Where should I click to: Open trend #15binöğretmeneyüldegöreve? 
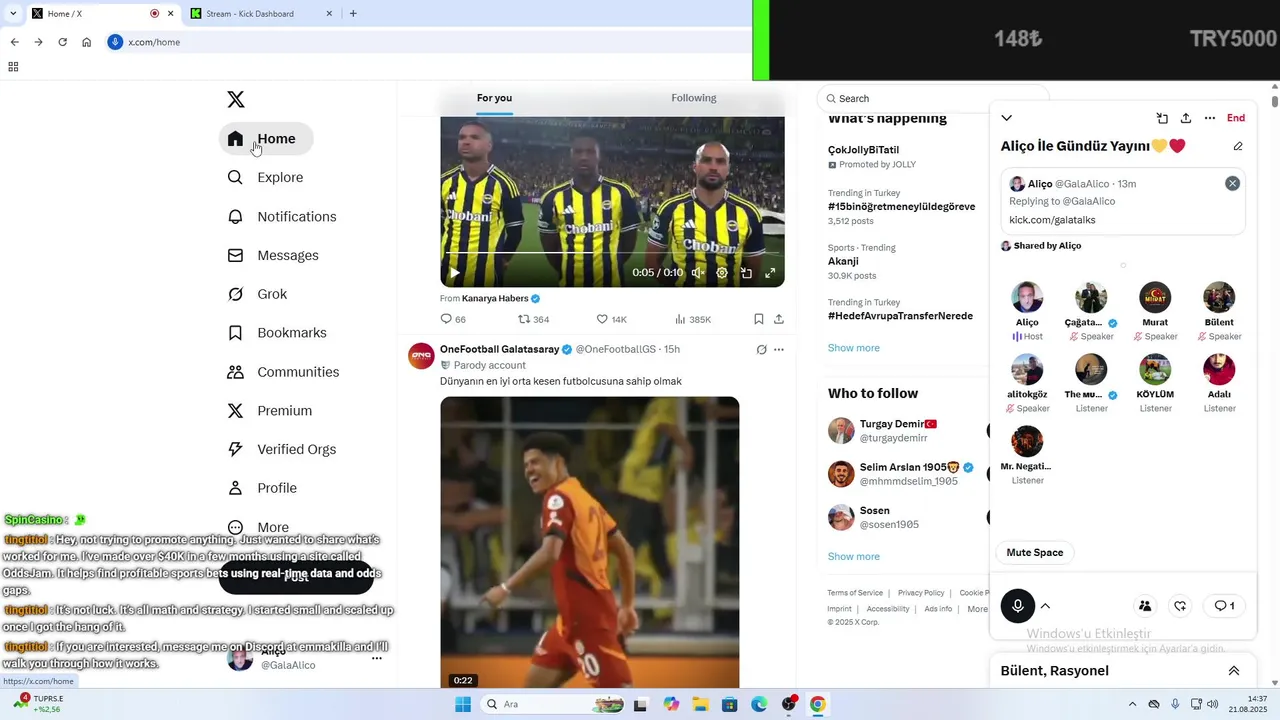point(901,206)
